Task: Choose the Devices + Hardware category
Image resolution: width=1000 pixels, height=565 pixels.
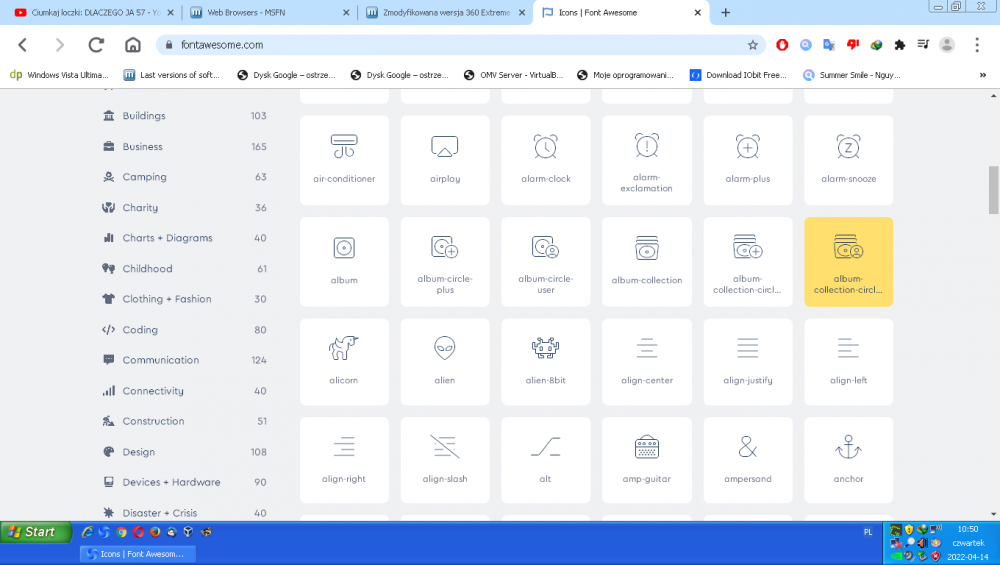Action: [171, 482]
